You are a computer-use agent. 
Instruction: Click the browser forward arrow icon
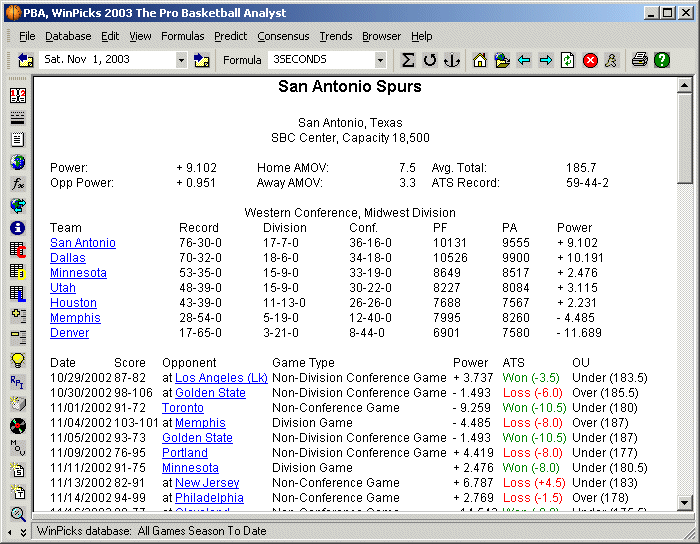pyautogui.click(x=546, y=60)
